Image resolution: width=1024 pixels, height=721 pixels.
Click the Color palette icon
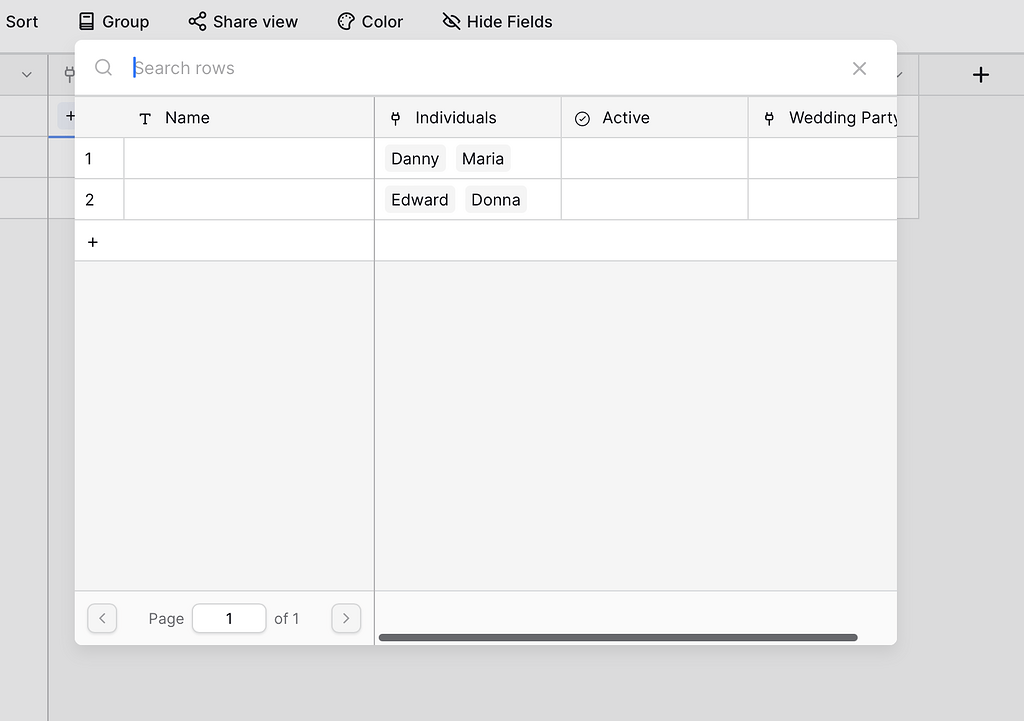click(345, 21)
